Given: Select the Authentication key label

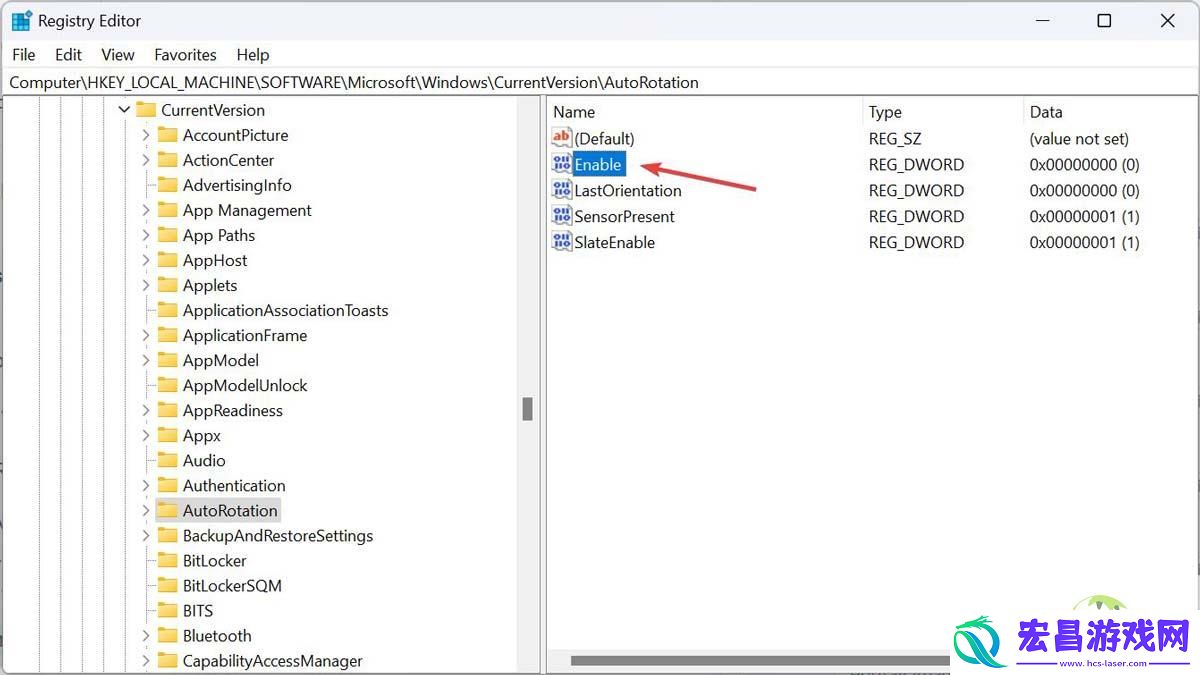Looking at the screenshot, I should (x=234, y=485).
